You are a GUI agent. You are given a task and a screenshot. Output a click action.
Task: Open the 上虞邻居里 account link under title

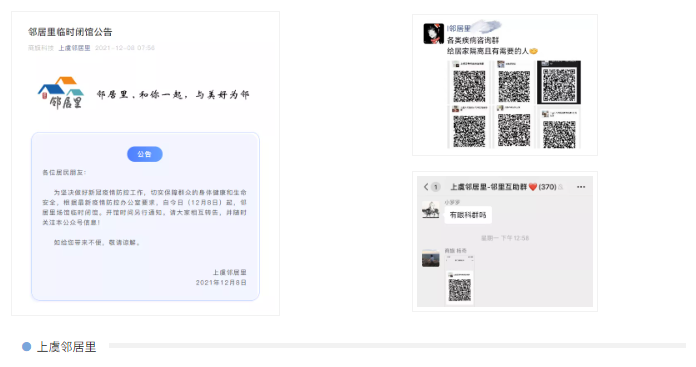point(74,48)
